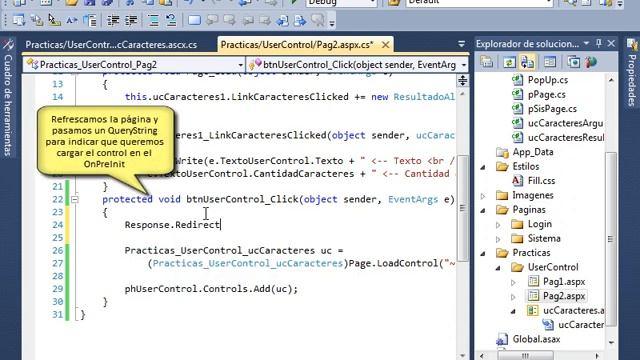Go to previous bookmark
The width and height of the screenshot is (640, 360).
(212, 20)
